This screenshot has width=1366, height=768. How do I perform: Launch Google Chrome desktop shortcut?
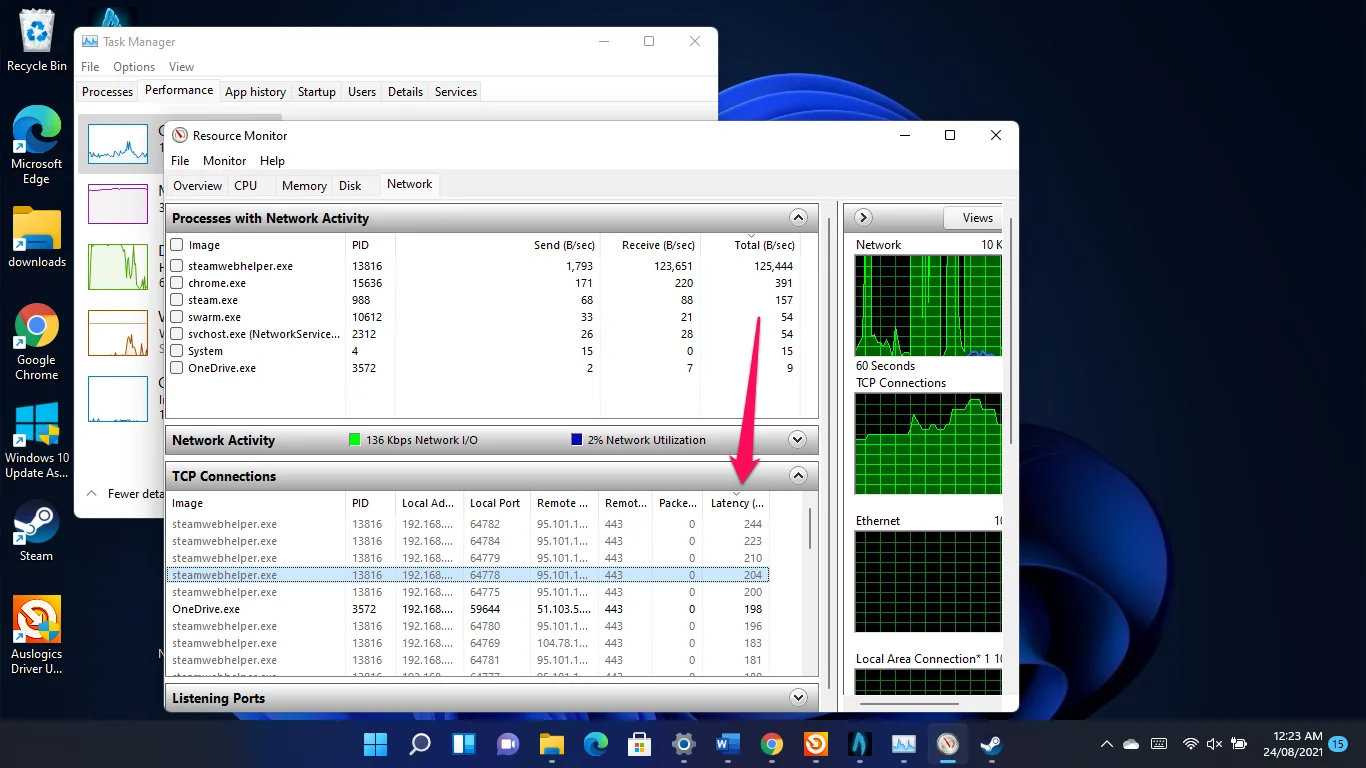pyautogui.click(x=37, y=343)
